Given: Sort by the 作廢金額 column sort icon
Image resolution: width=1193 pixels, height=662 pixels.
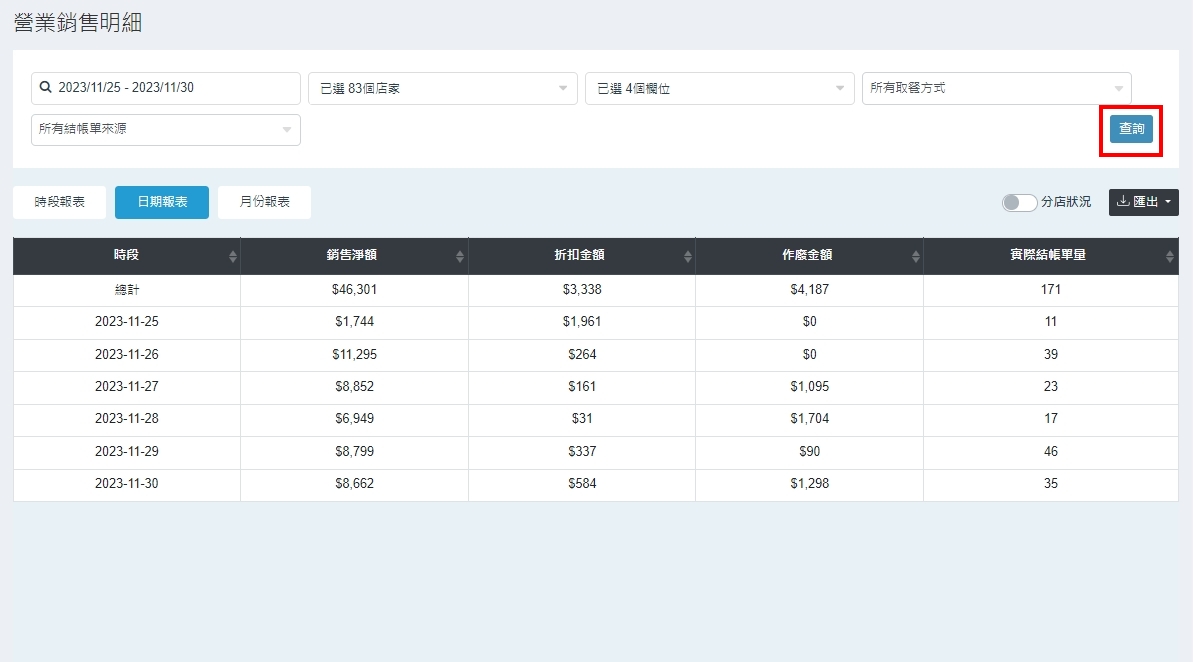Looking at the screenshot, I should (915, 257).
